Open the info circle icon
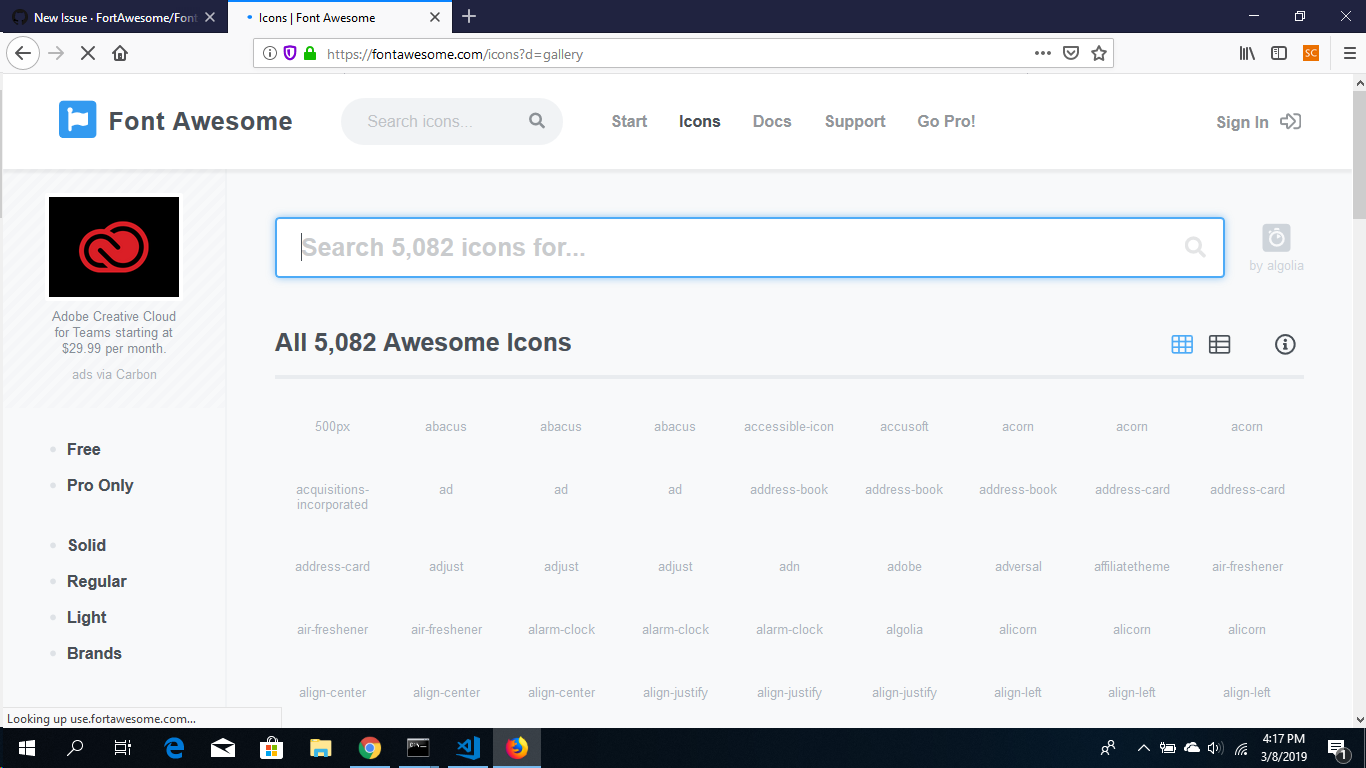The width and height of the screenshot is (1366, 768). click(1285, 344)
